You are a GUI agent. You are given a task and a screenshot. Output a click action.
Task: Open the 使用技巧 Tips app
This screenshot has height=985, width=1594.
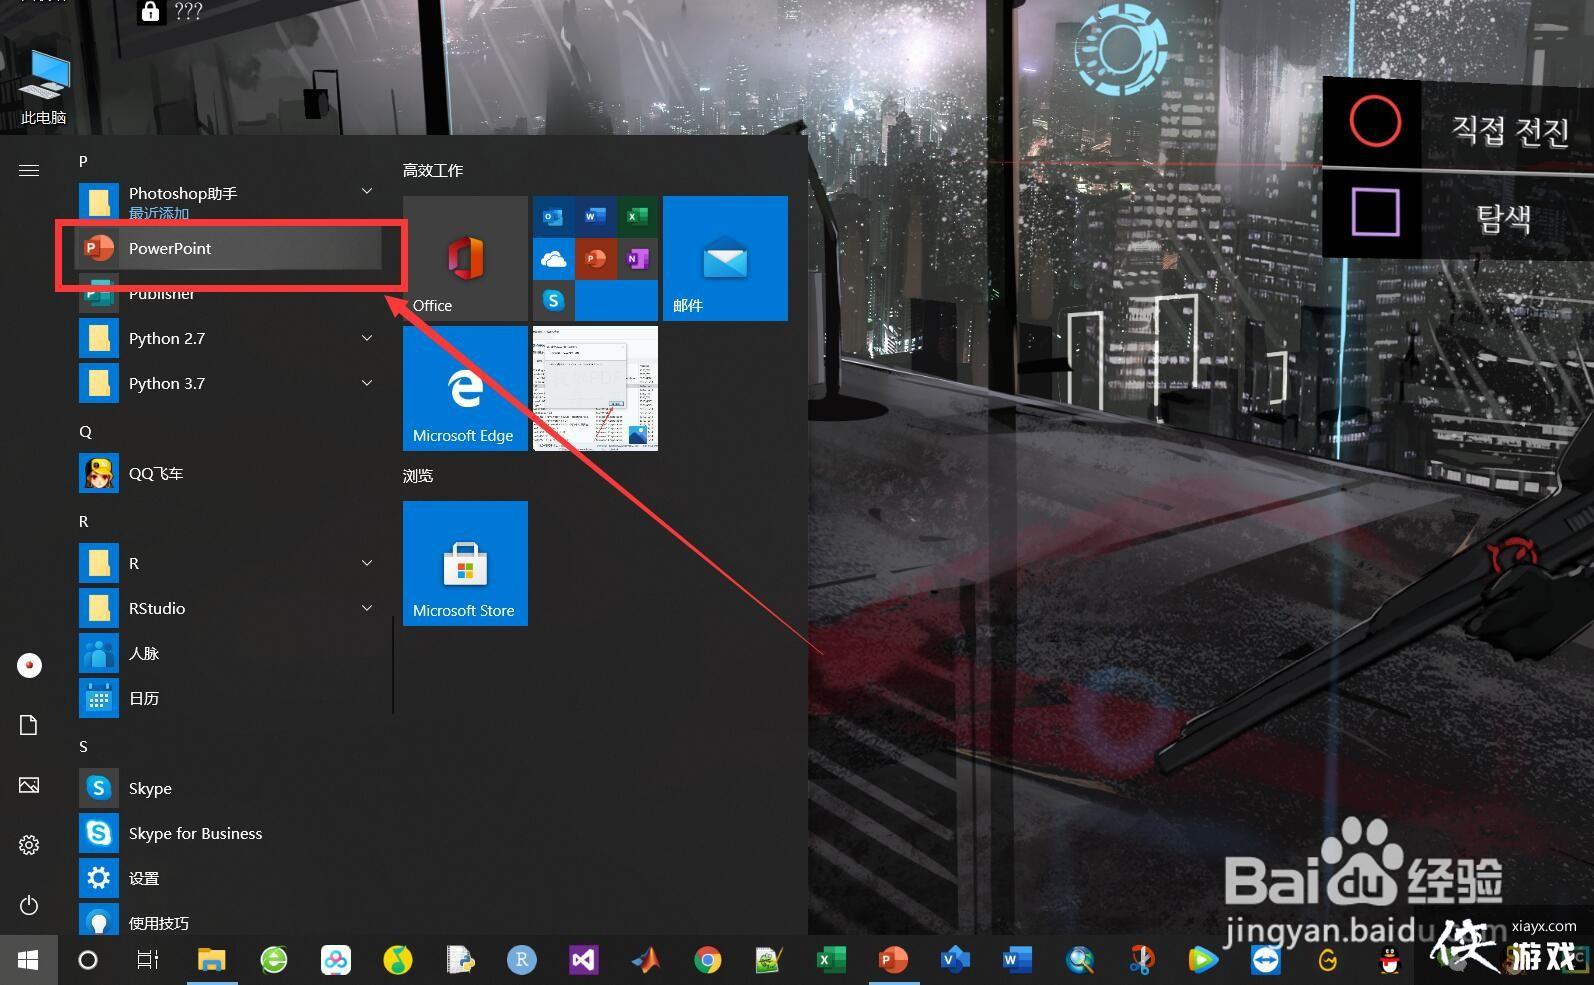point(229,921)
